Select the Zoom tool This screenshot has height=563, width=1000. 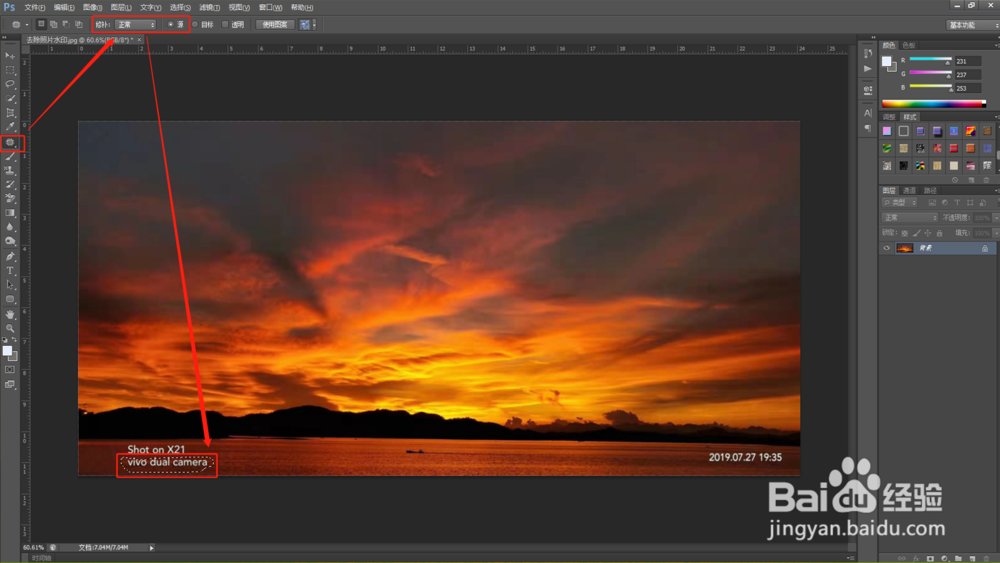(10, 328)
